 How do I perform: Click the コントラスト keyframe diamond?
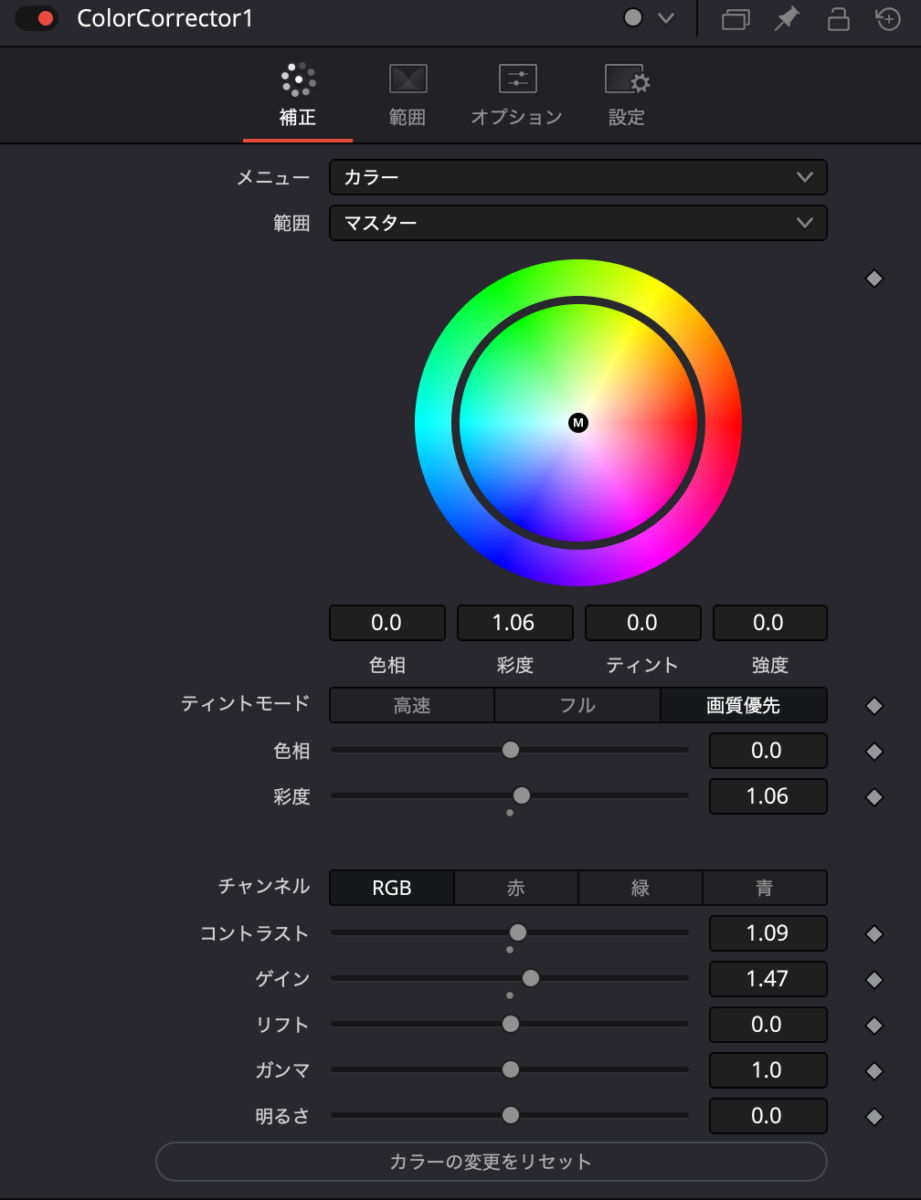(874, 934)
